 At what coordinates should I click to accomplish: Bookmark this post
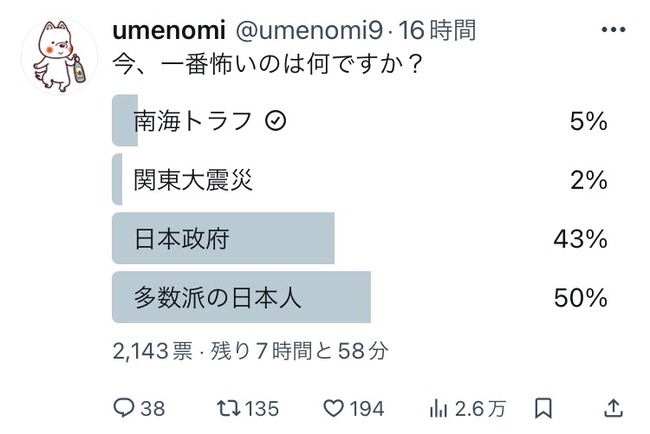click(x=543, y=408)
